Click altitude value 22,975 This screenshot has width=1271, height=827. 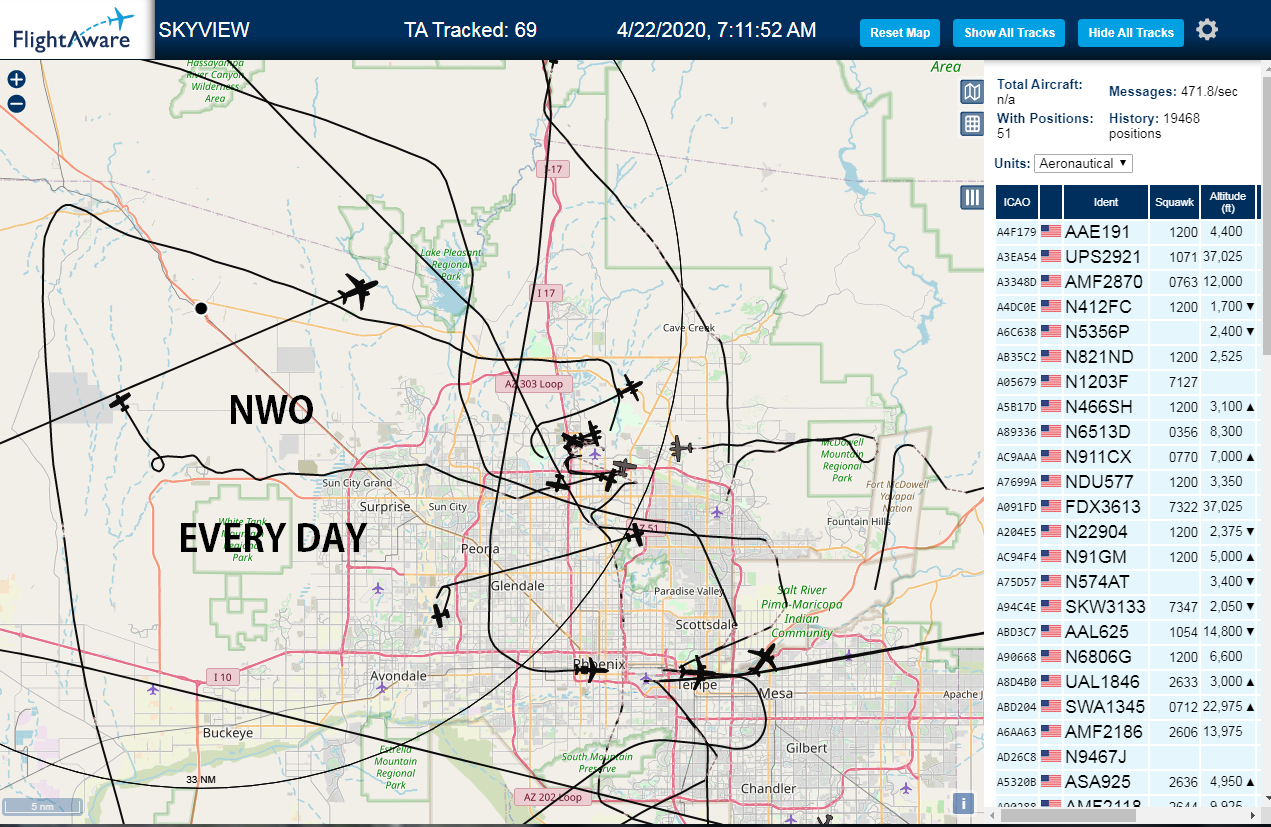(1225, 707)
